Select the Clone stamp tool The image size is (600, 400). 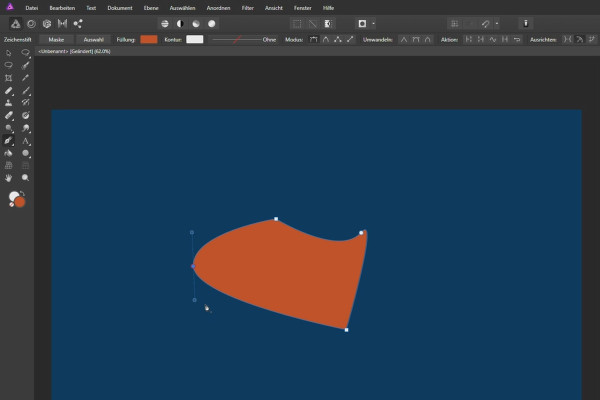tap(8, 103)
